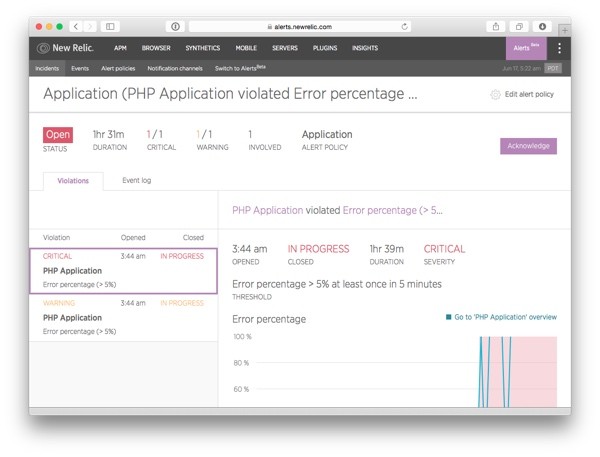Select the Alerts Beta button
This screenshot has width=600, height=457.
pyautogui.click(x=526, y=48)
